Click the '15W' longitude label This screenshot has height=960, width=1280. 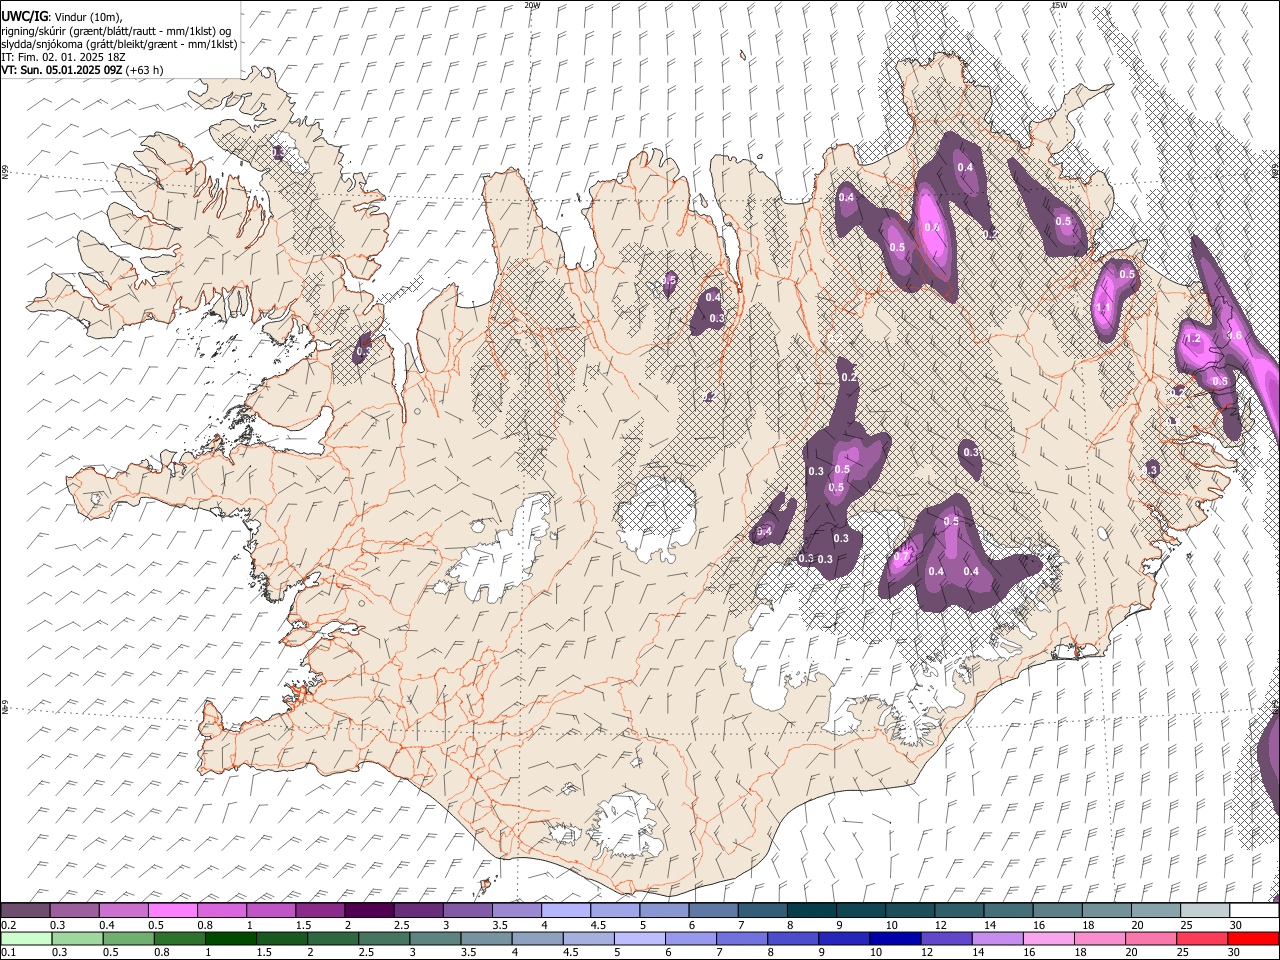[x=1059, y=5]
